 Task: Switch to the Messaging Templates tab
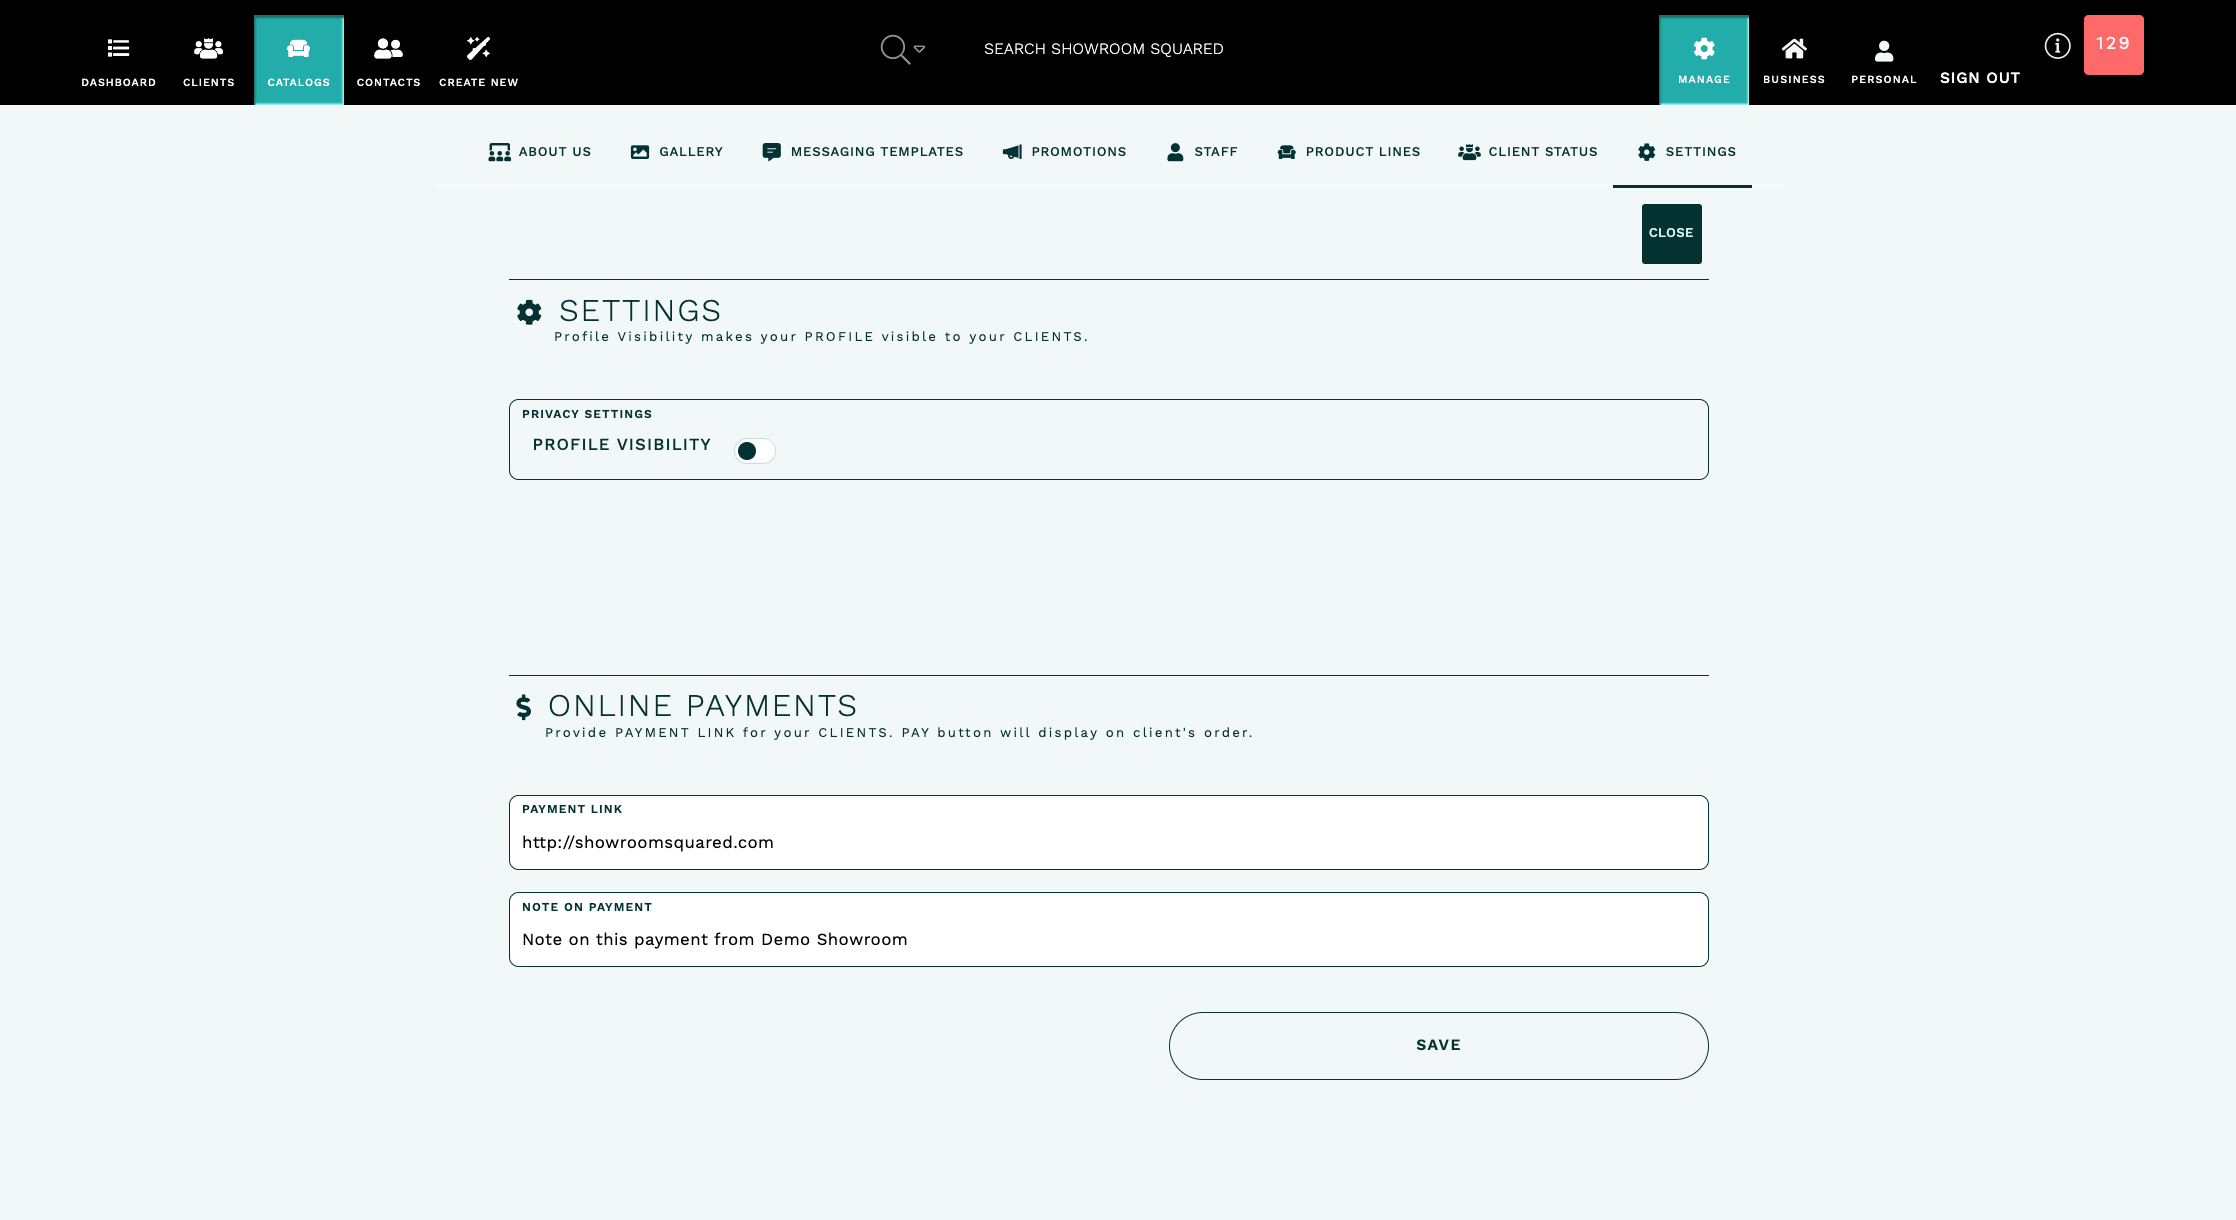[862, 151]
